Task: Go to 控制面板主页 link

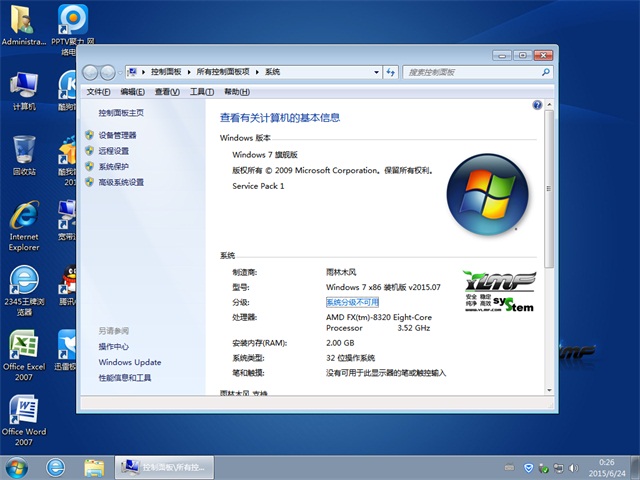Action: (121, 113)
